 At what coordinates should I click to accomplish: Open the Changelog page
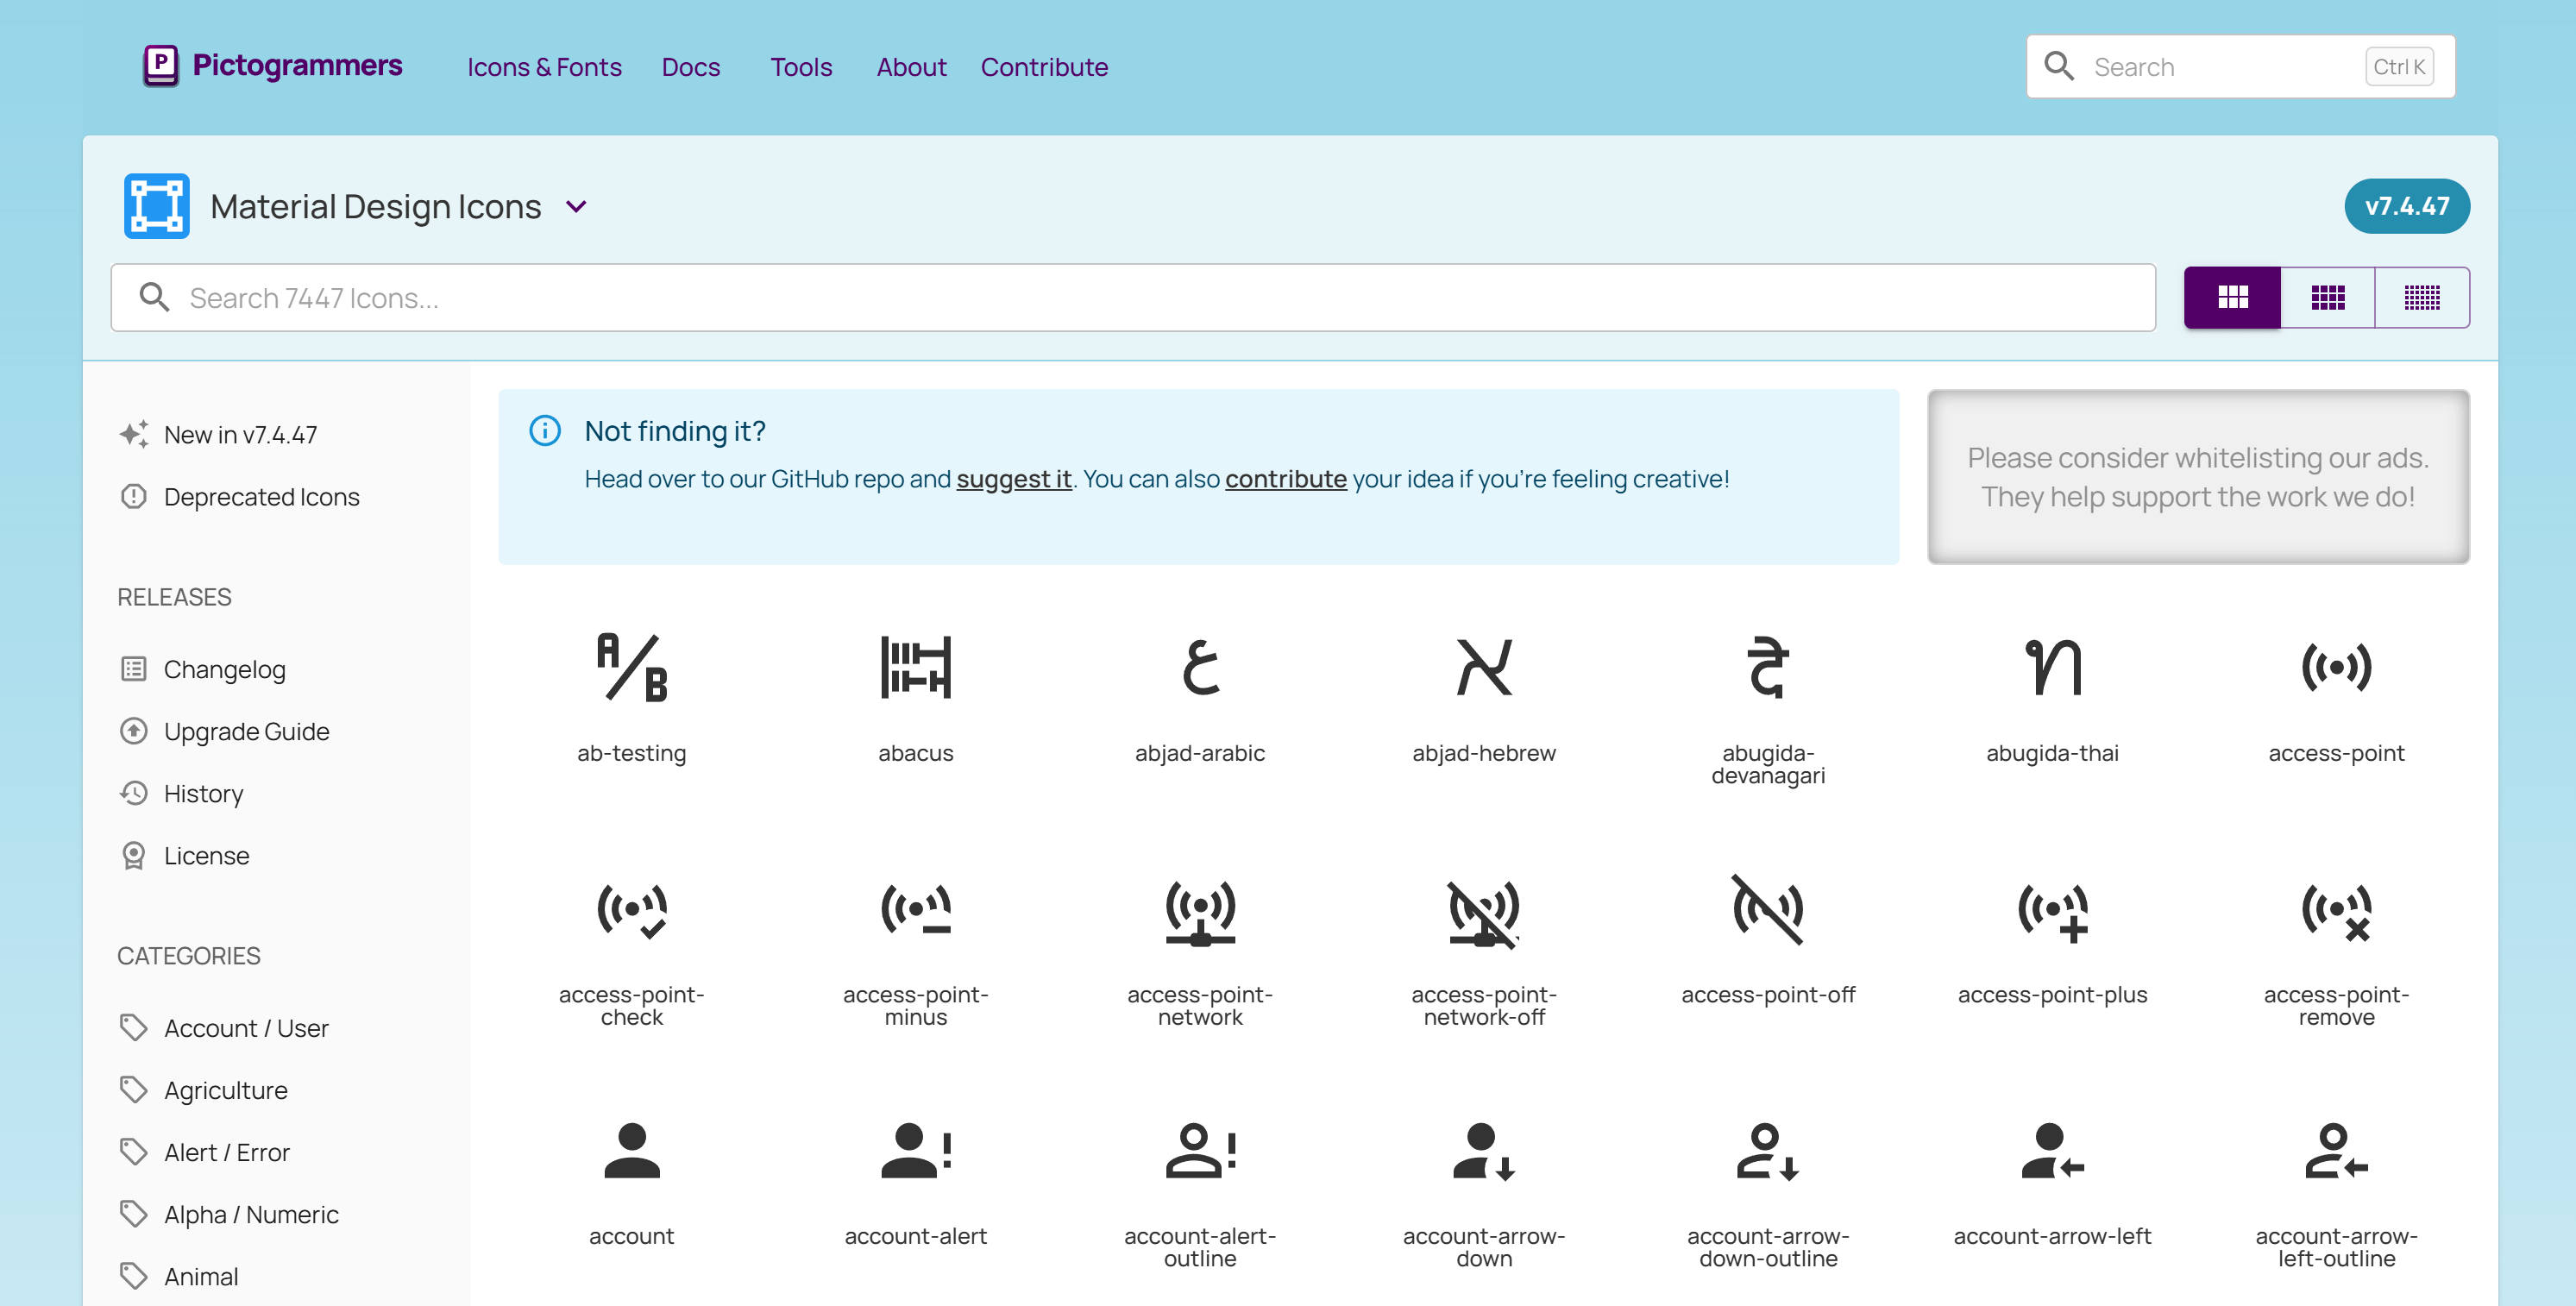coord(224,669)
